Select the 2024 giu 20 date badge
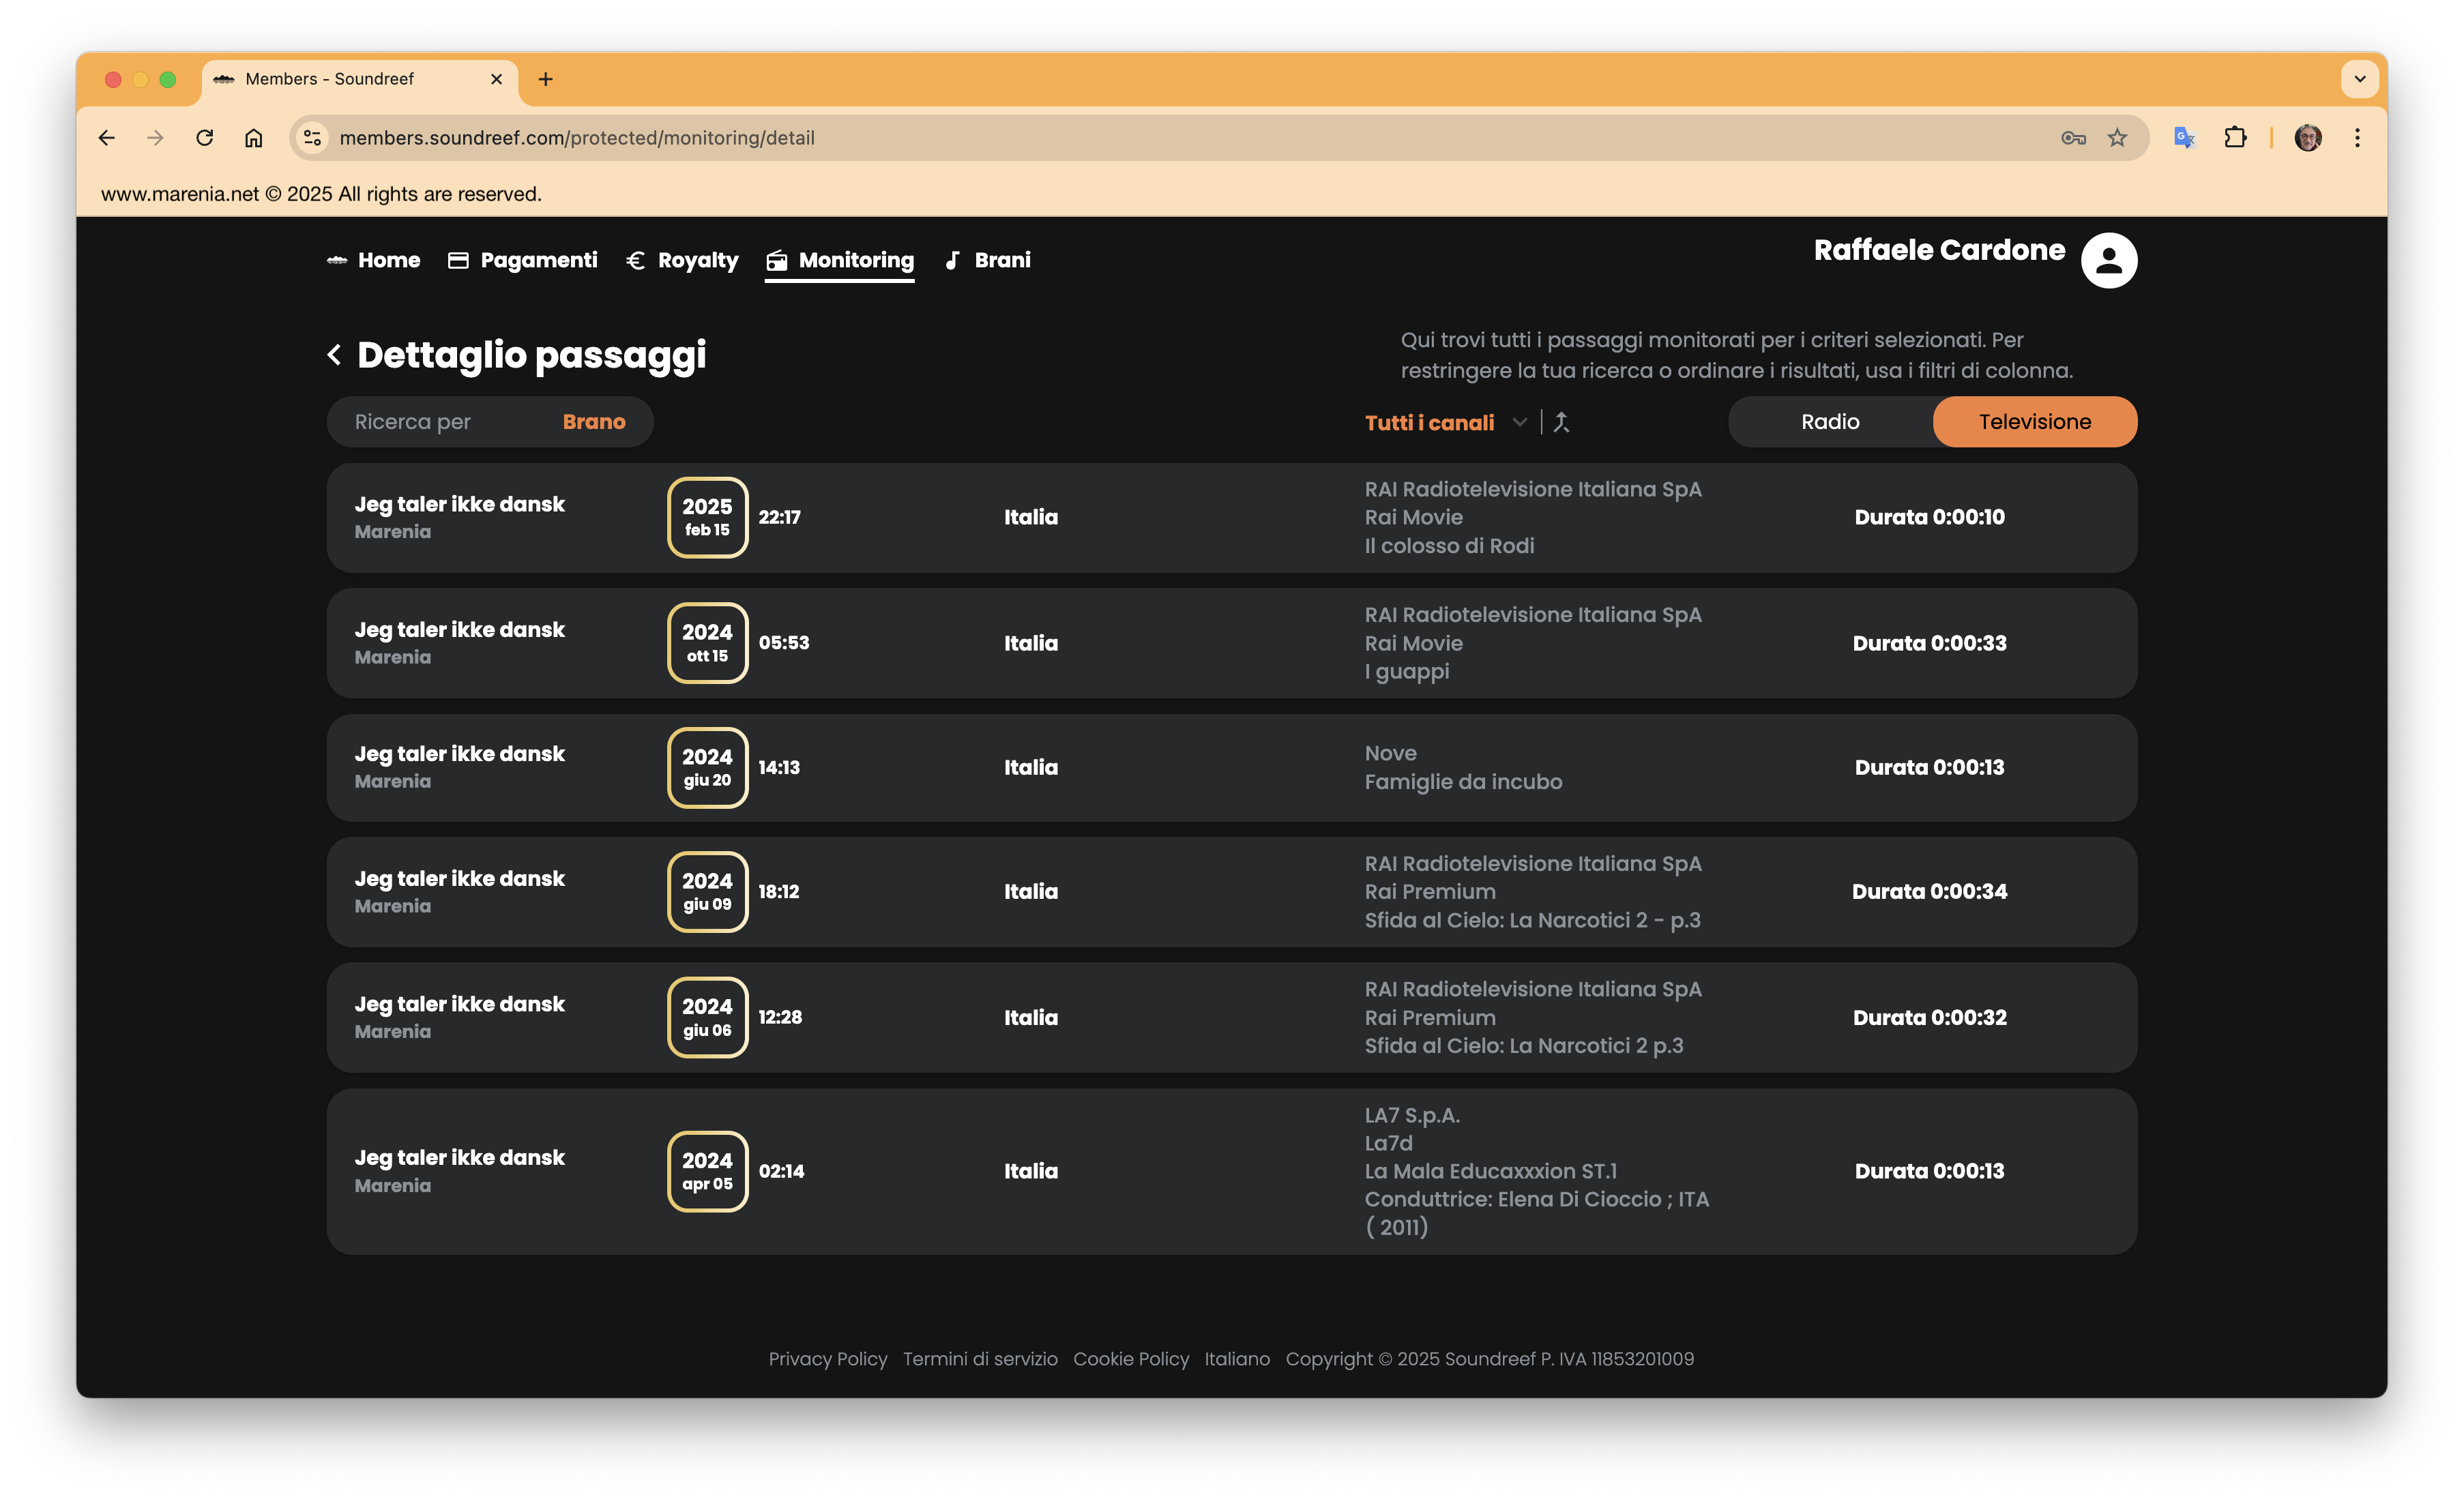This screenshot has height=1499, width=2464. tap(708, 768)
